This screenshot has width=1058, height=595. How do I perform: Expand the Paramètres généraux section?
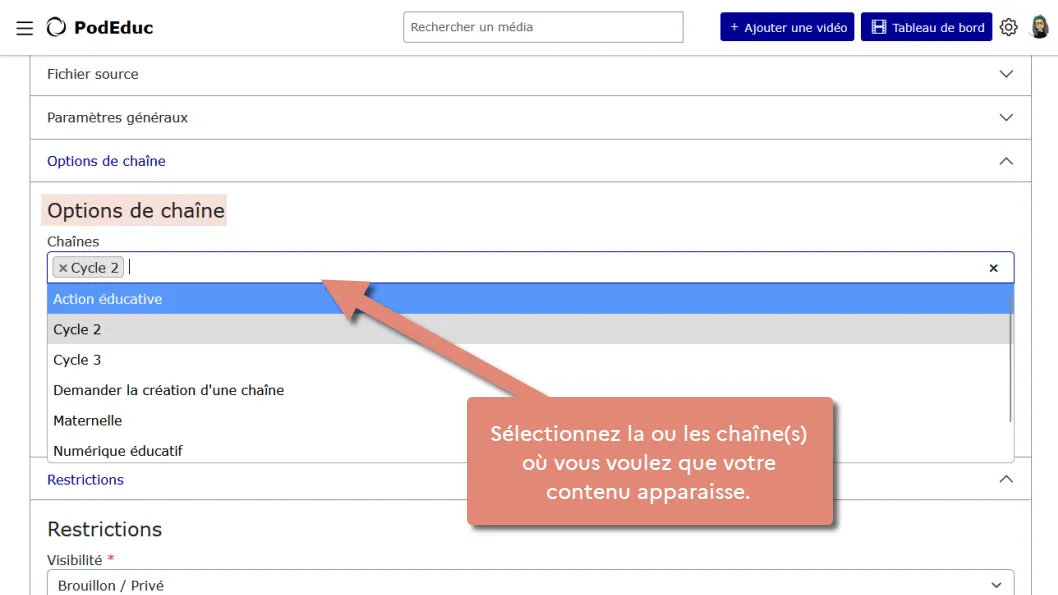tap(530, 117)
